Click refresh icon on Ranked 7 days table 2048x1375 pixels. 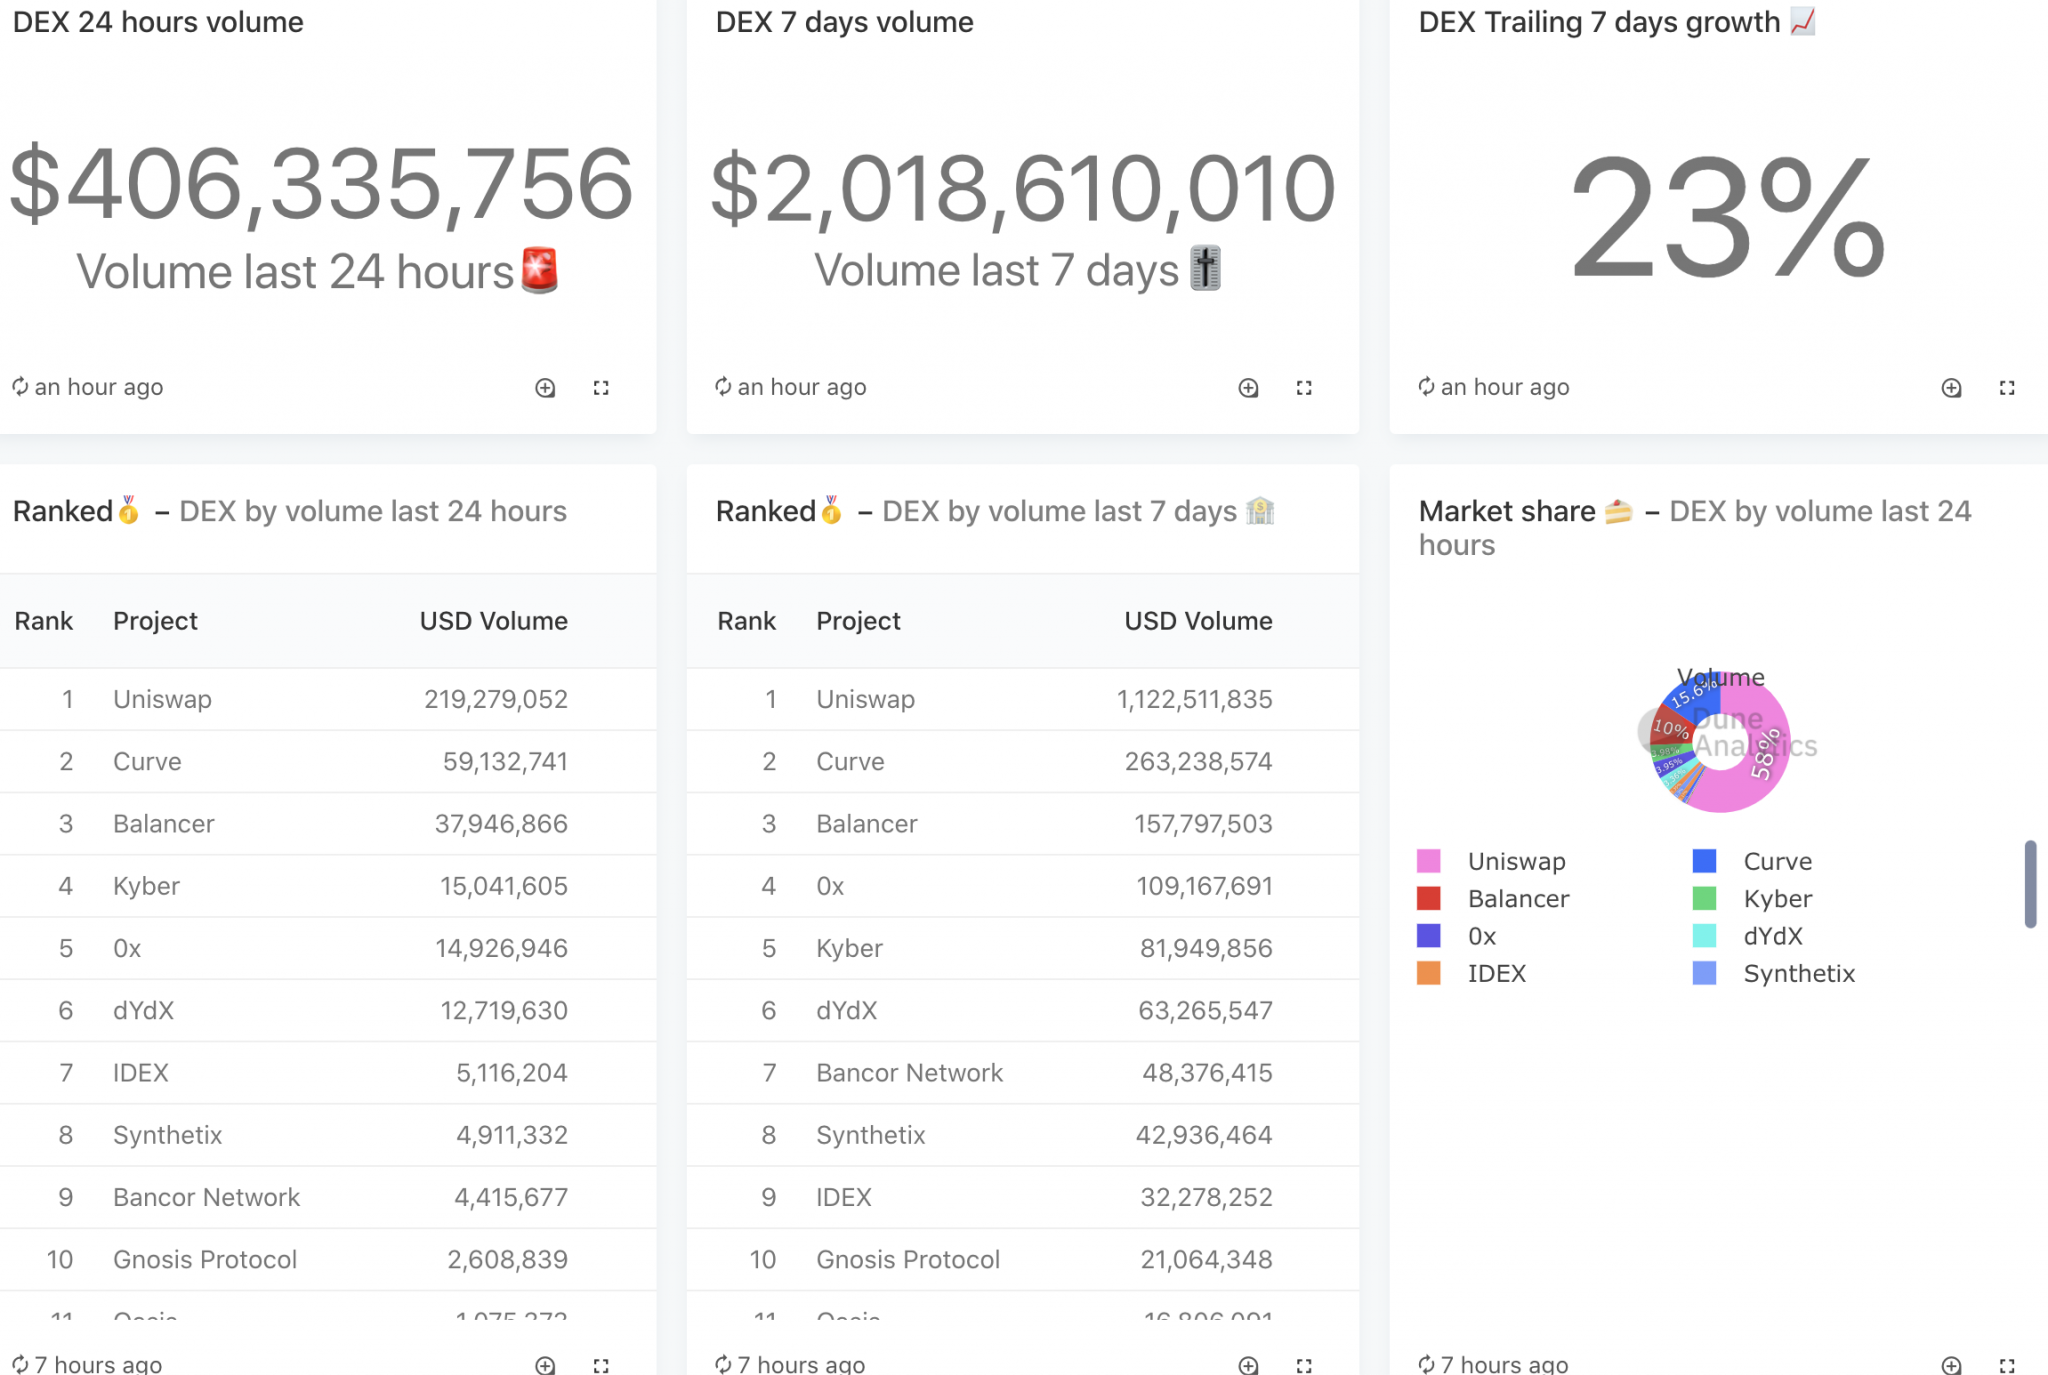pos(723,1364)
